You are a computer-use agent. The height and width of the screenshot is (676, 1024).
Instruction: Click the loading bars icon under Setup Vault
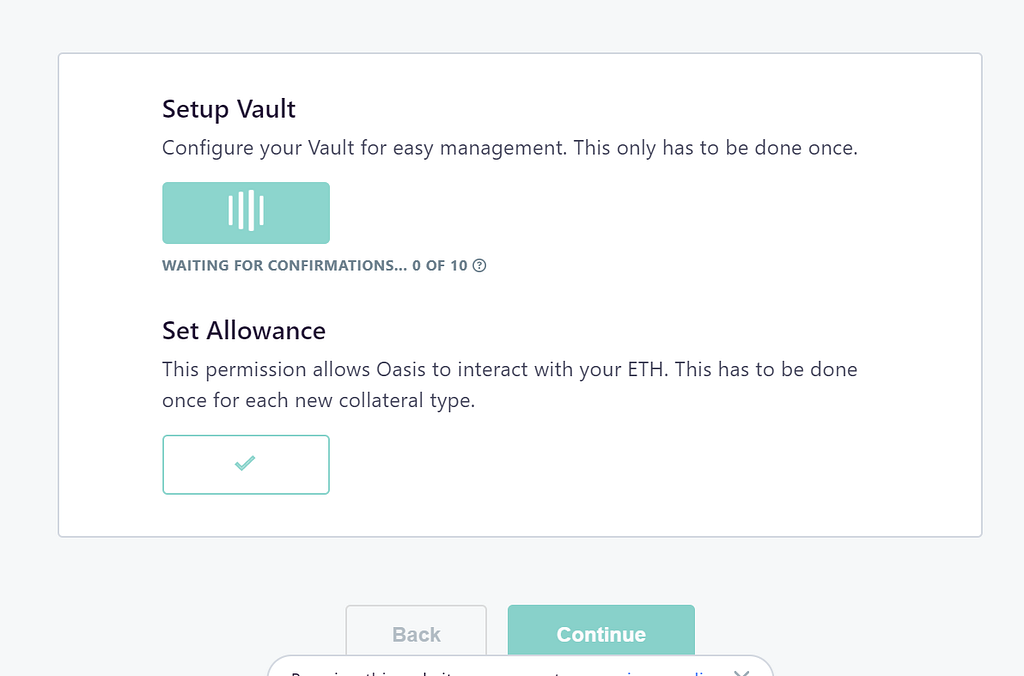coord(246,212)
